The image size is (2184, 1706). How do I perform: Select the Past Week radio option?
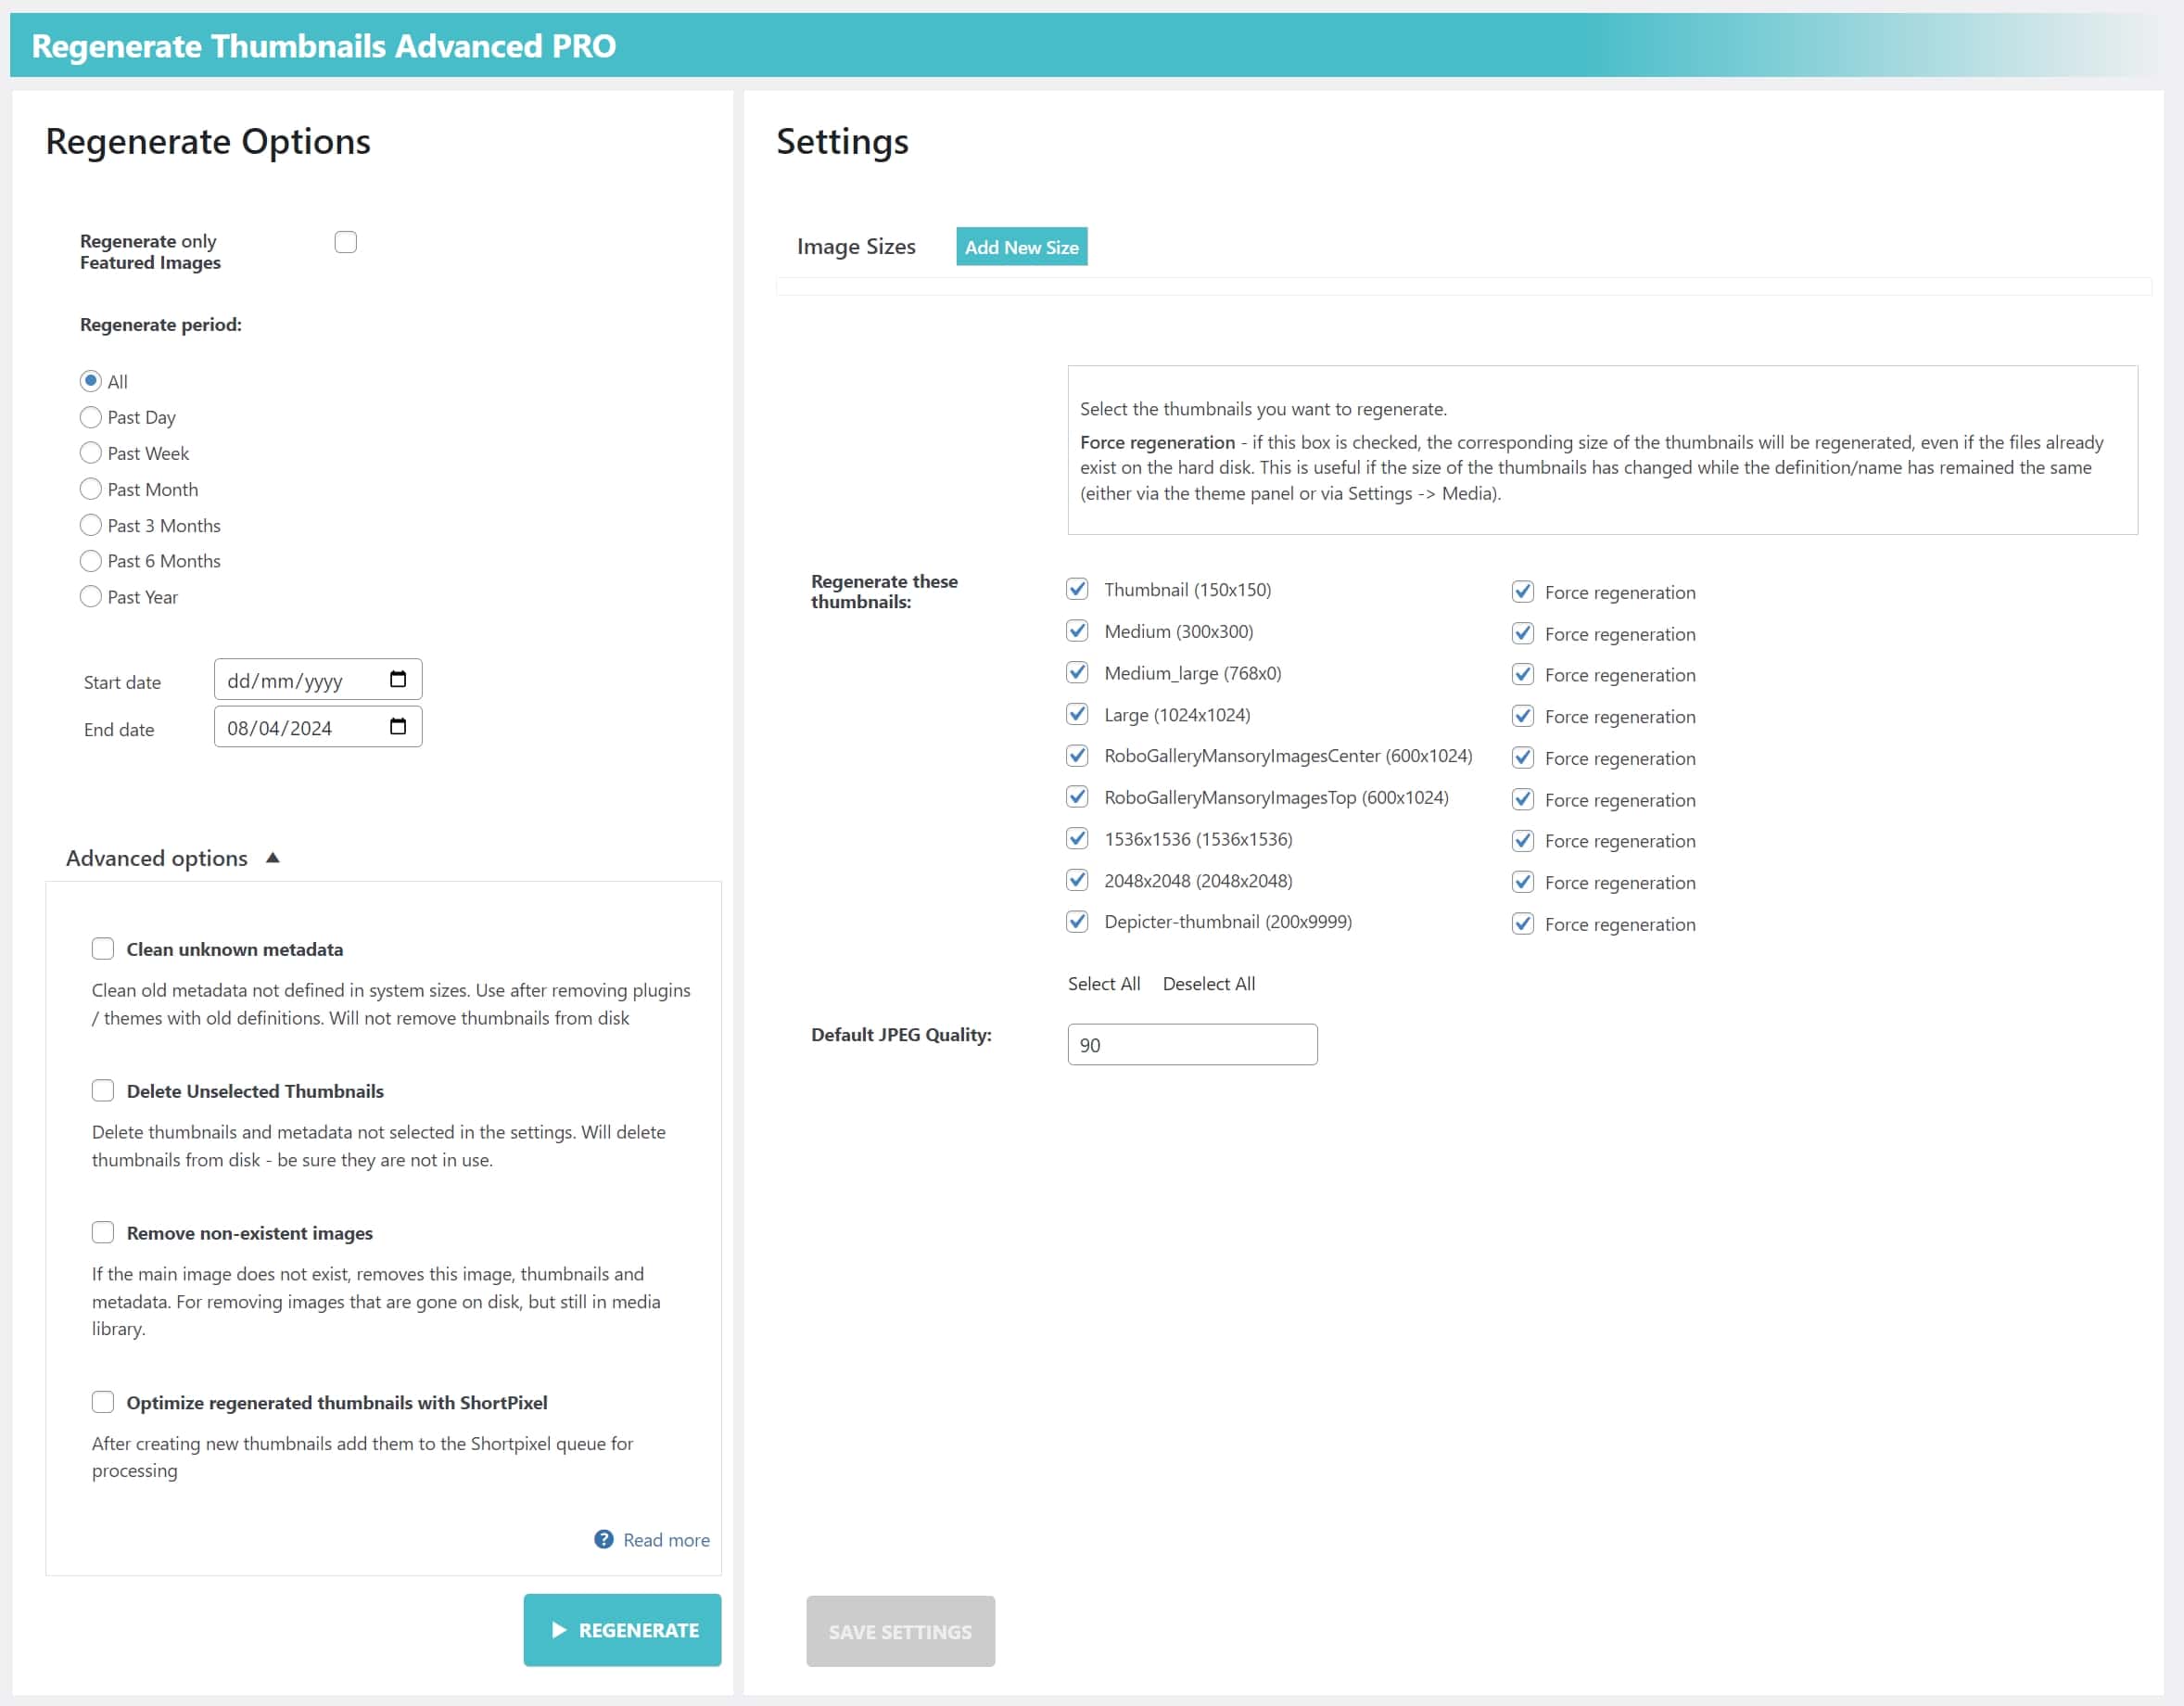pyautogui.click(x=91, y=453)
